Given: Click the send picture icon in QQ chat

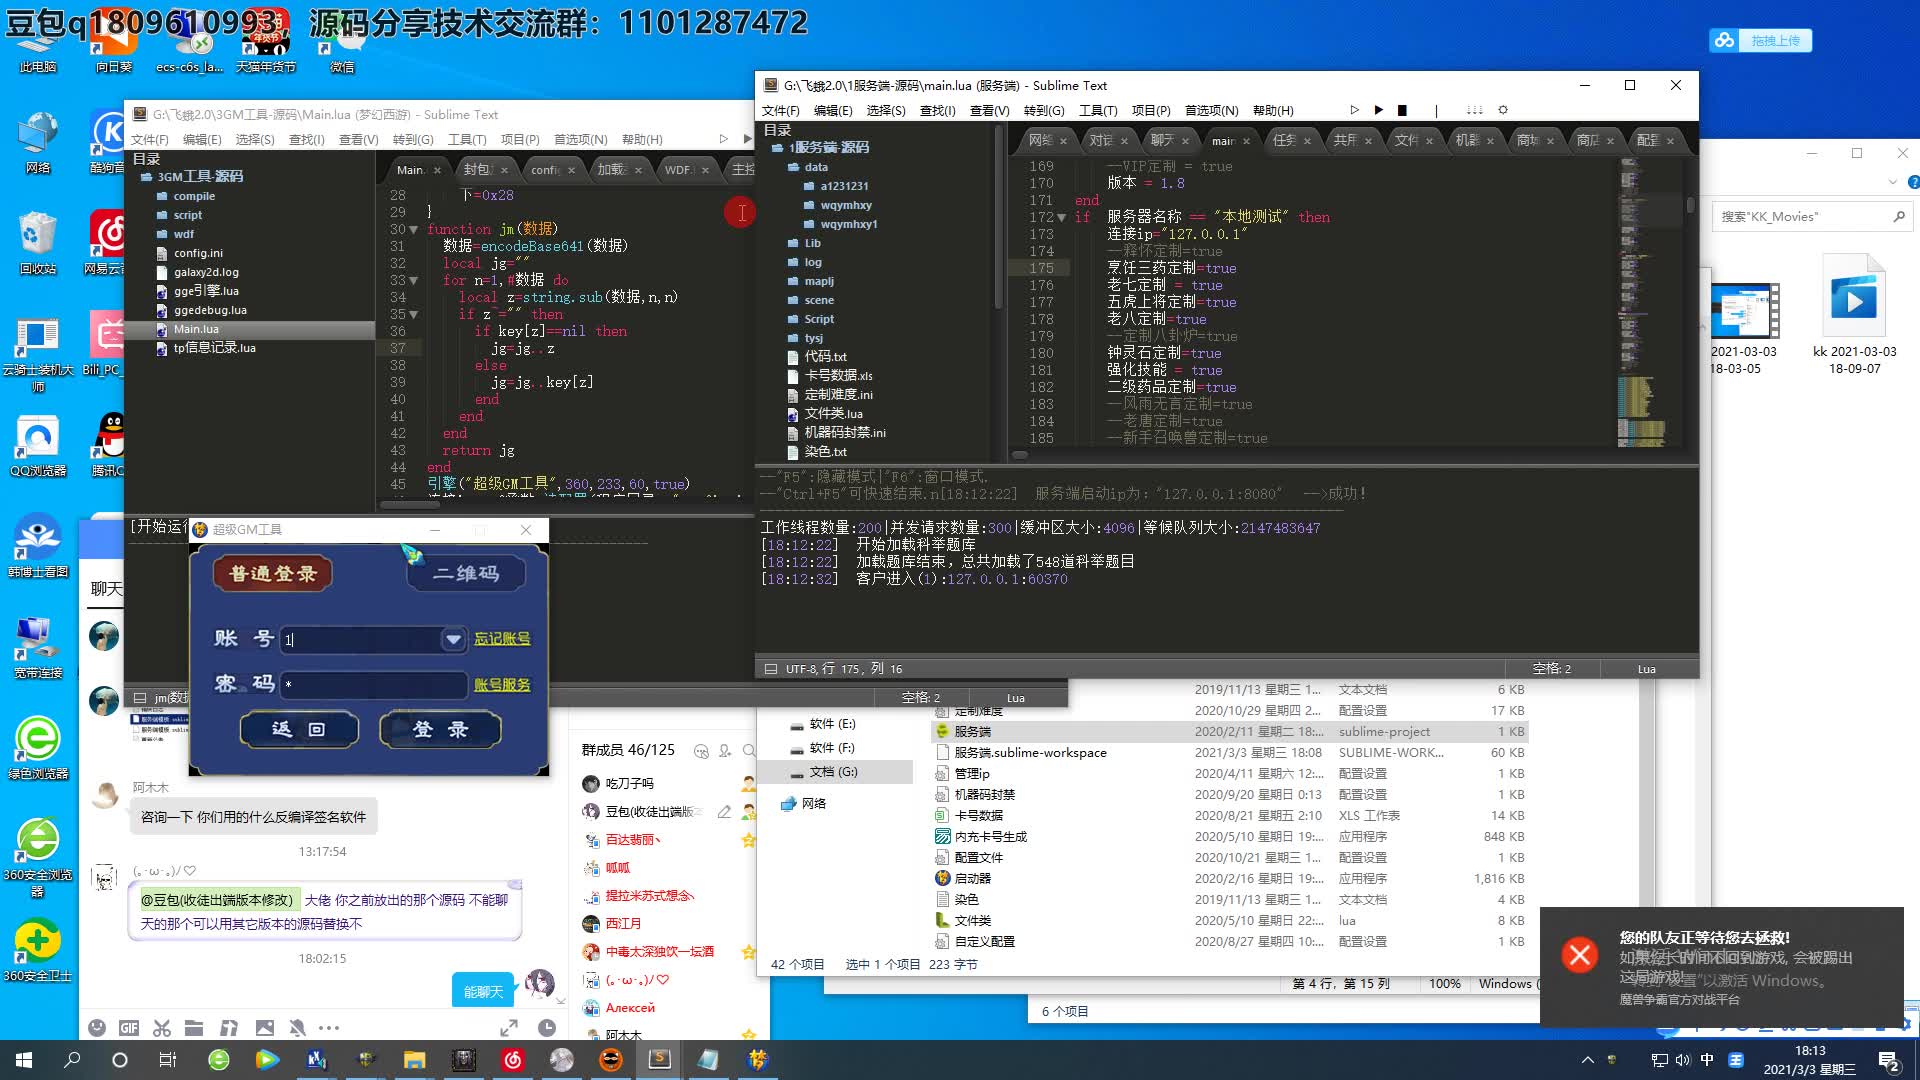Looking at the screenshot, I should 264,1027.
